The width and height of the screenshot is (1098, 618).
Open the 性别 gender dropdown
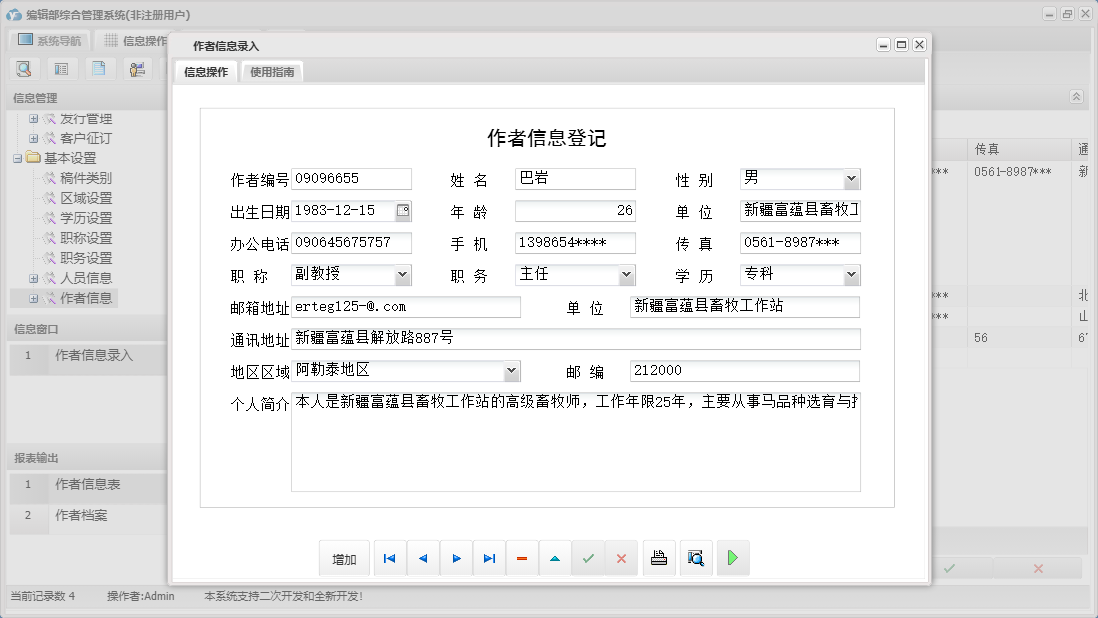(x=851, y=179)
